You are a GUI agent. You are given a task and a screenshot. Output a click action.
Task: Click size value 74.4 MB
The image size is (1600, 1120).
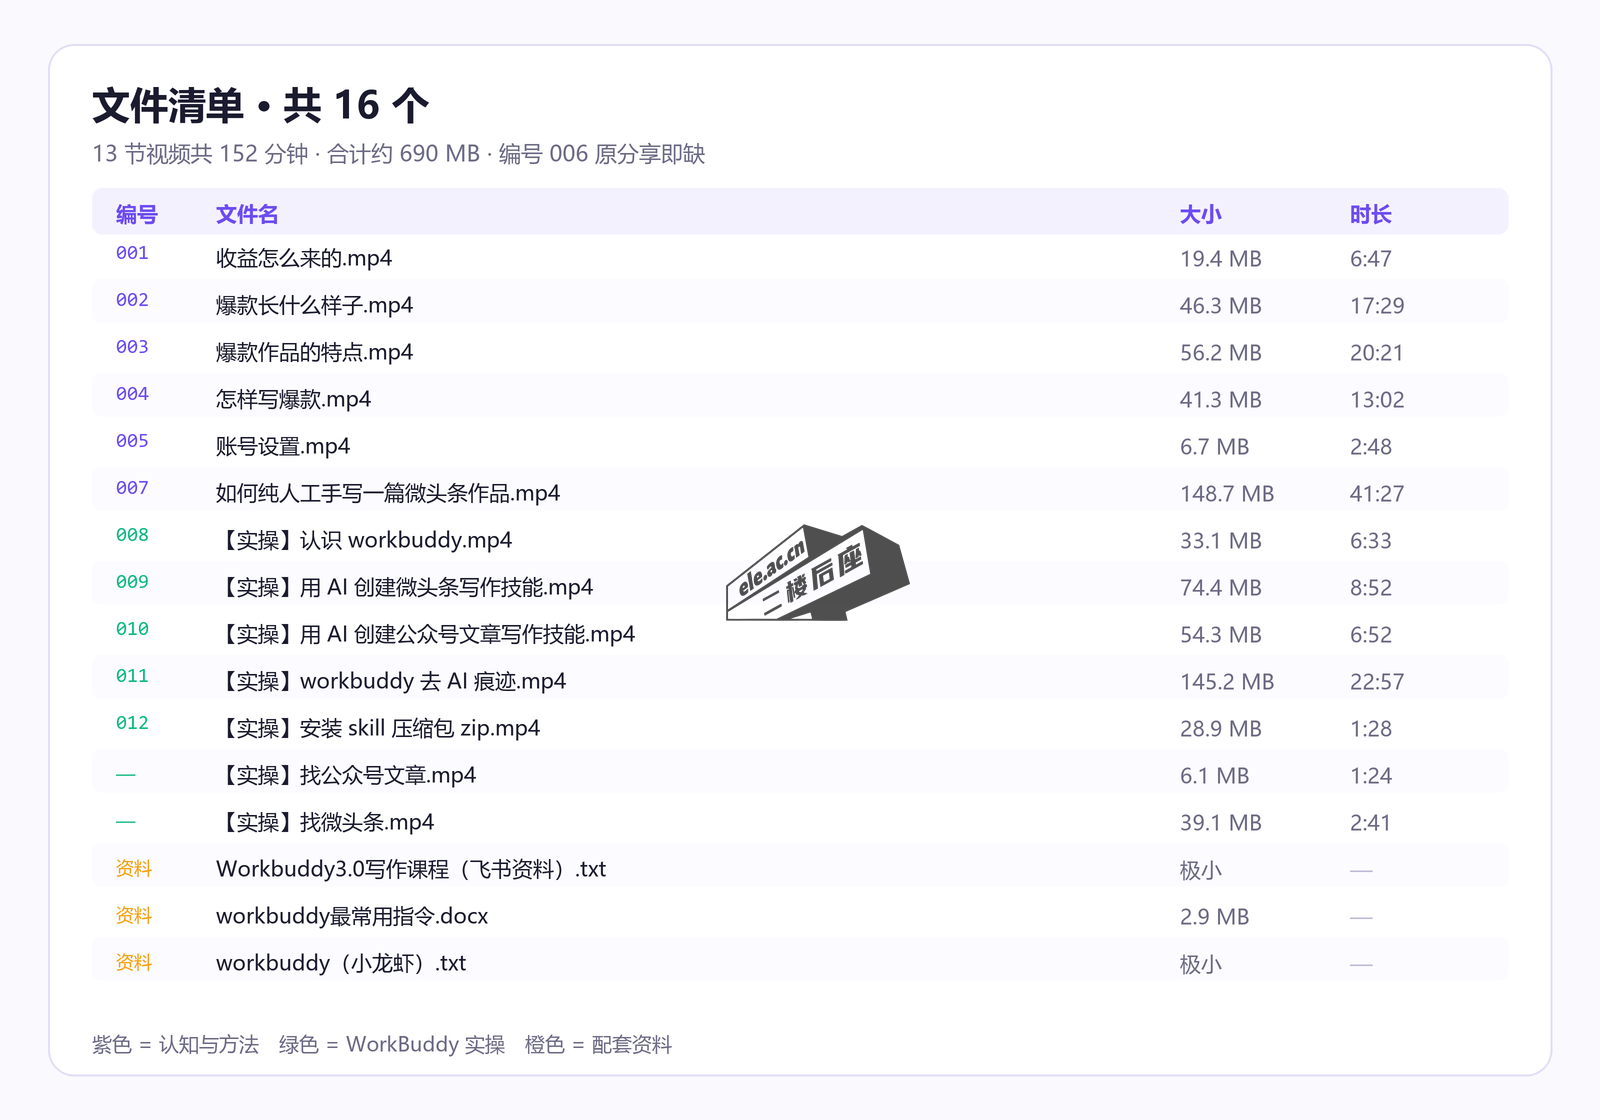pyautogui.click(x=1220, y=588)
